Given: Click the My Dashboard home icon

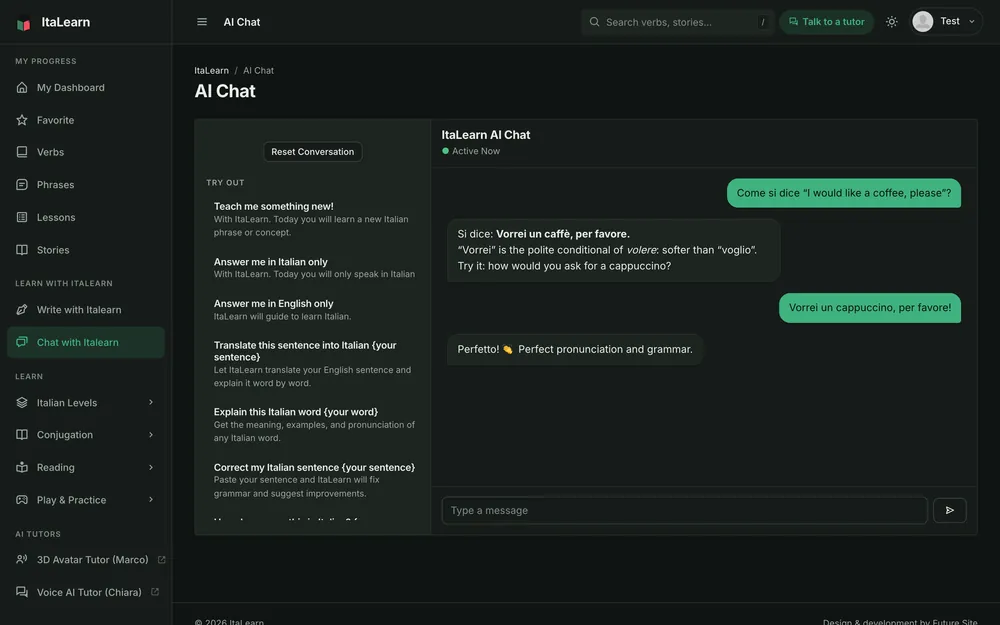Looking at the screenshot, I should point(22,87).
